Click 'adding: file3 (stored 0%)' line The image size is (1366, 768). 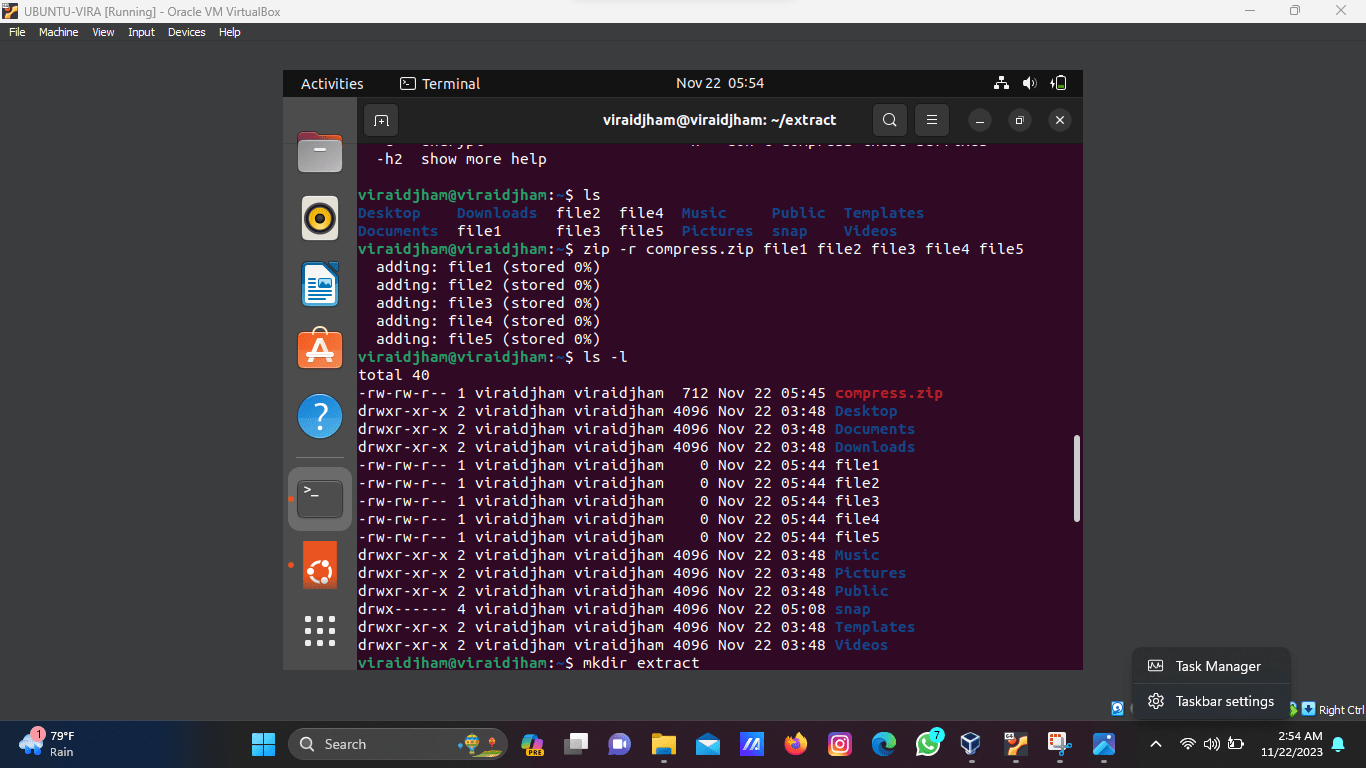click(488, 303)
